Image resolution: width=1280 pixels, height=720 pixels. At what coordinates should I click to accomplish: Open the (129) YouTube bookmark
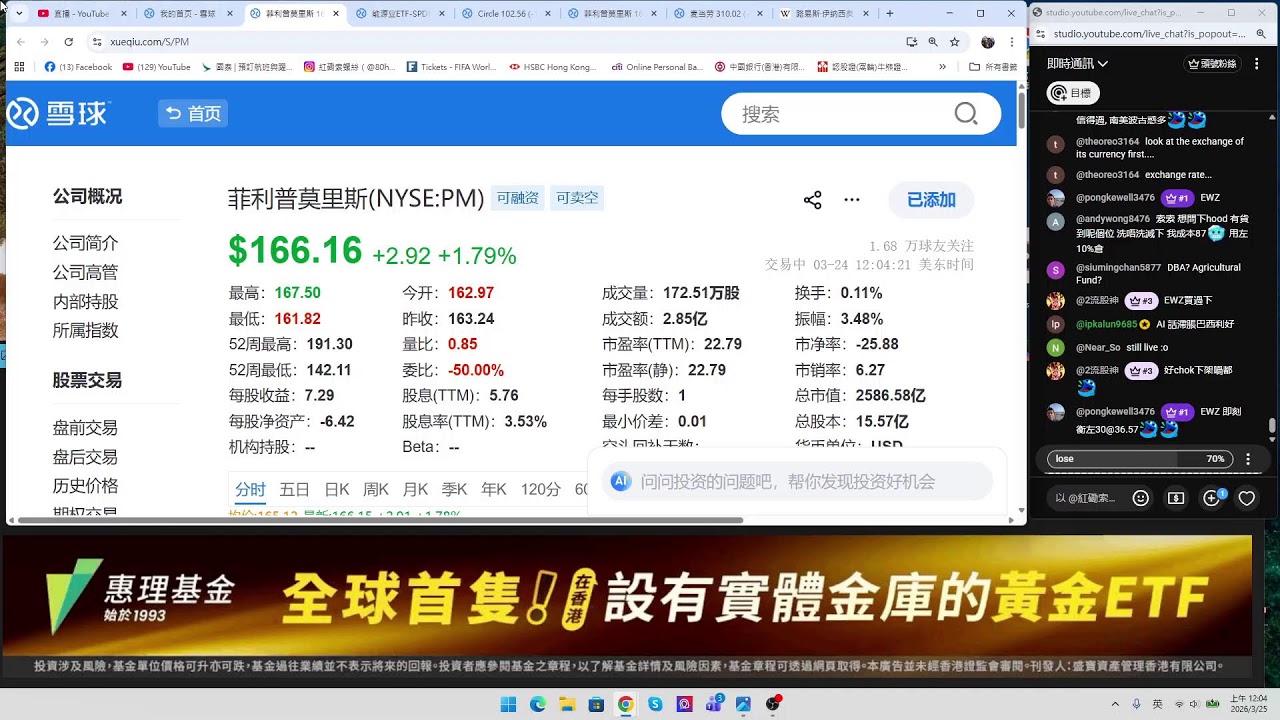[x=157, y=67]
